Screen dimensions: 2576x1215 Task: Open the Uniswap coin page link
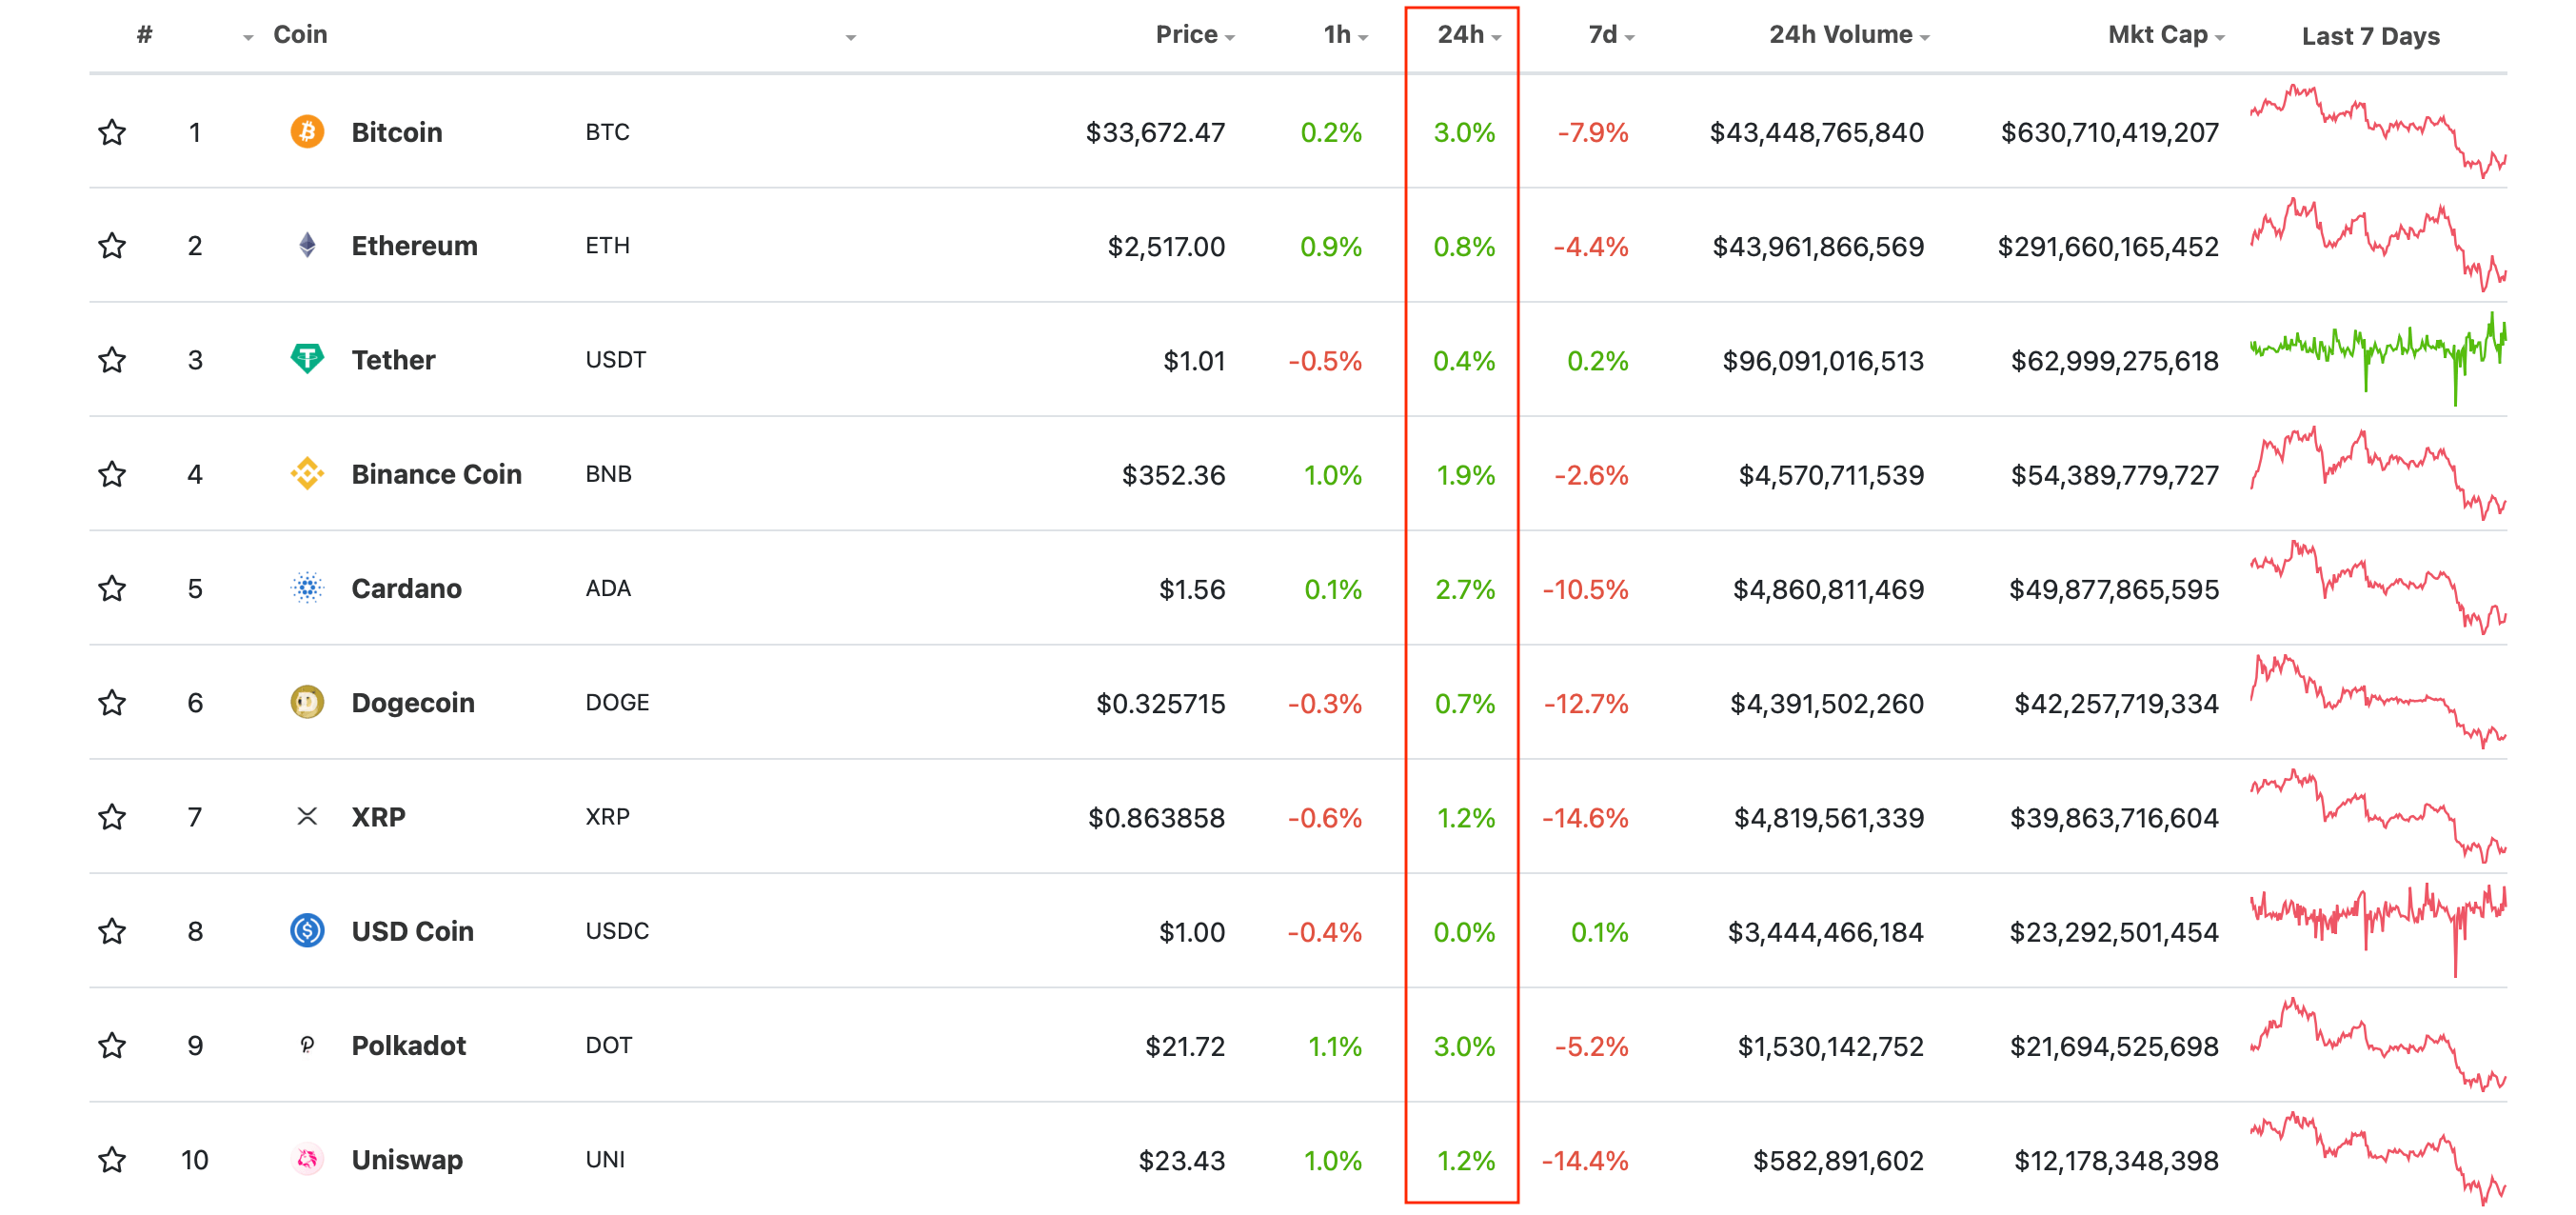click(407, 1160)
